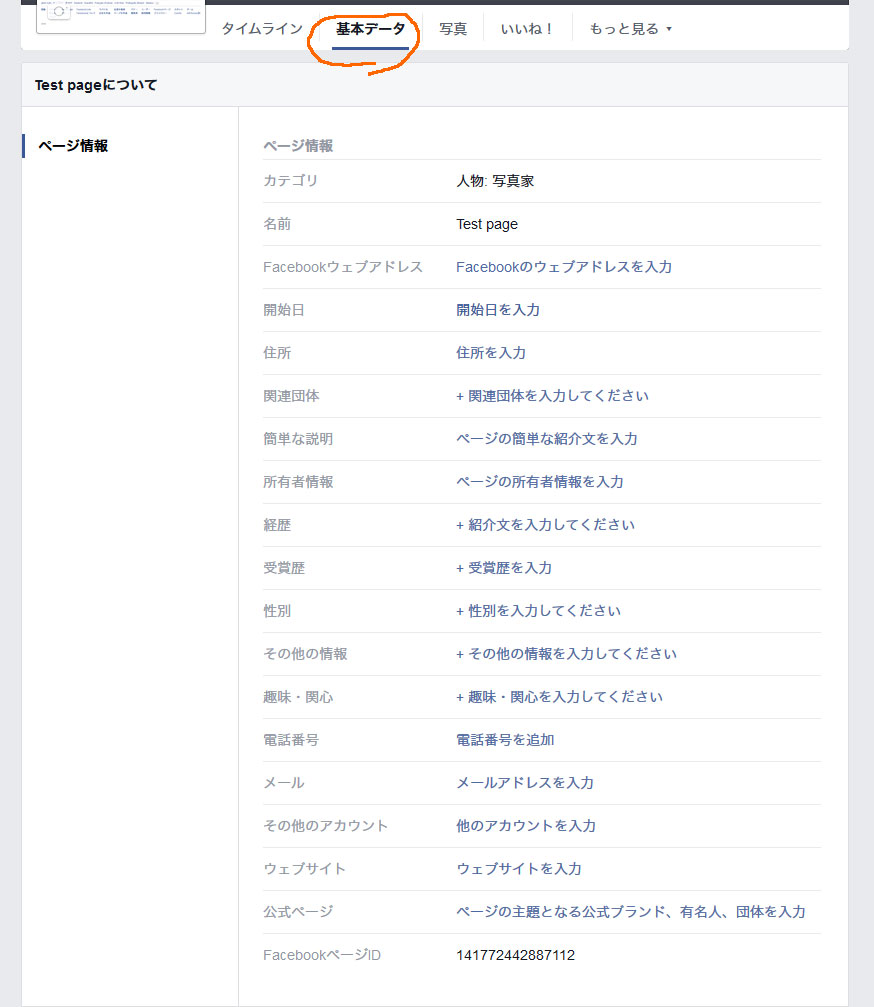Open the 写真 tab
This screenshot has height=1007, width=874.
[x=452, y=29]
